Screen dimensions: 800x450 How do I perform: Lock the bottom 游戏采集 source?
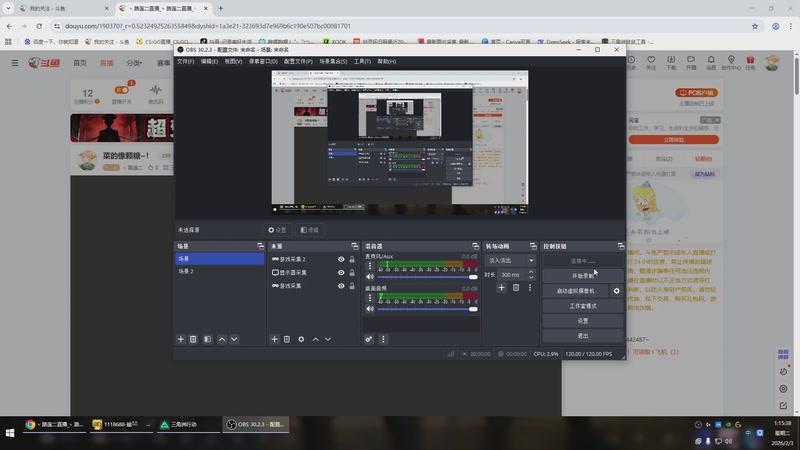point(352,286)
